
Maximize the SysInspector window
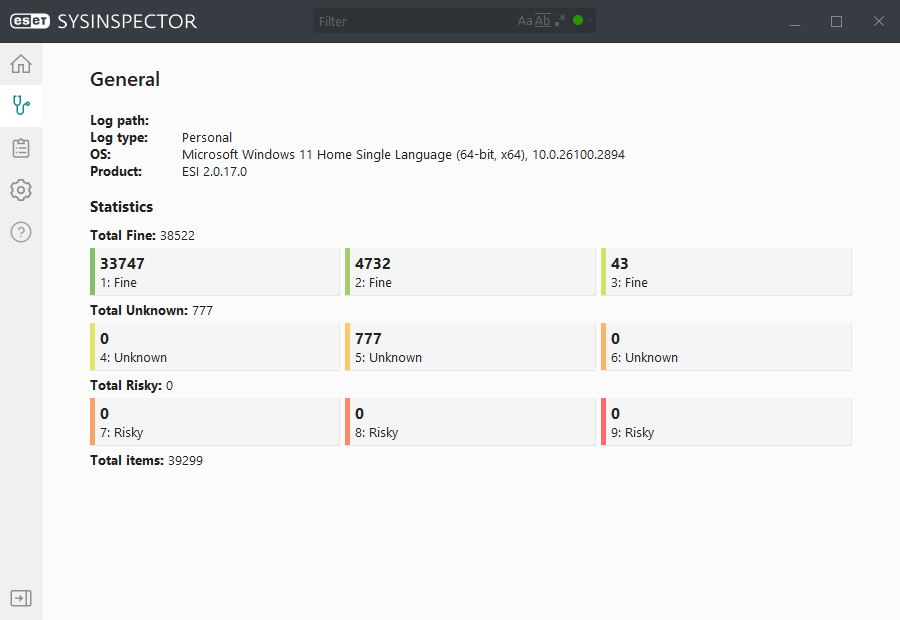pyautogui.click(x=836, y=21)
